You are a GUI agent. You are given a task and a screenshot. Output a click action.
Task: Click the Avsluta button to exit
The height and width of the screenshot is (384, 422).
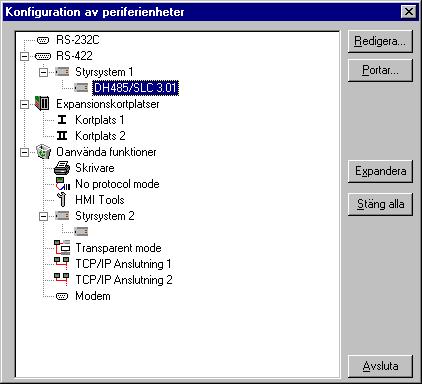click(x=380, y=366)
